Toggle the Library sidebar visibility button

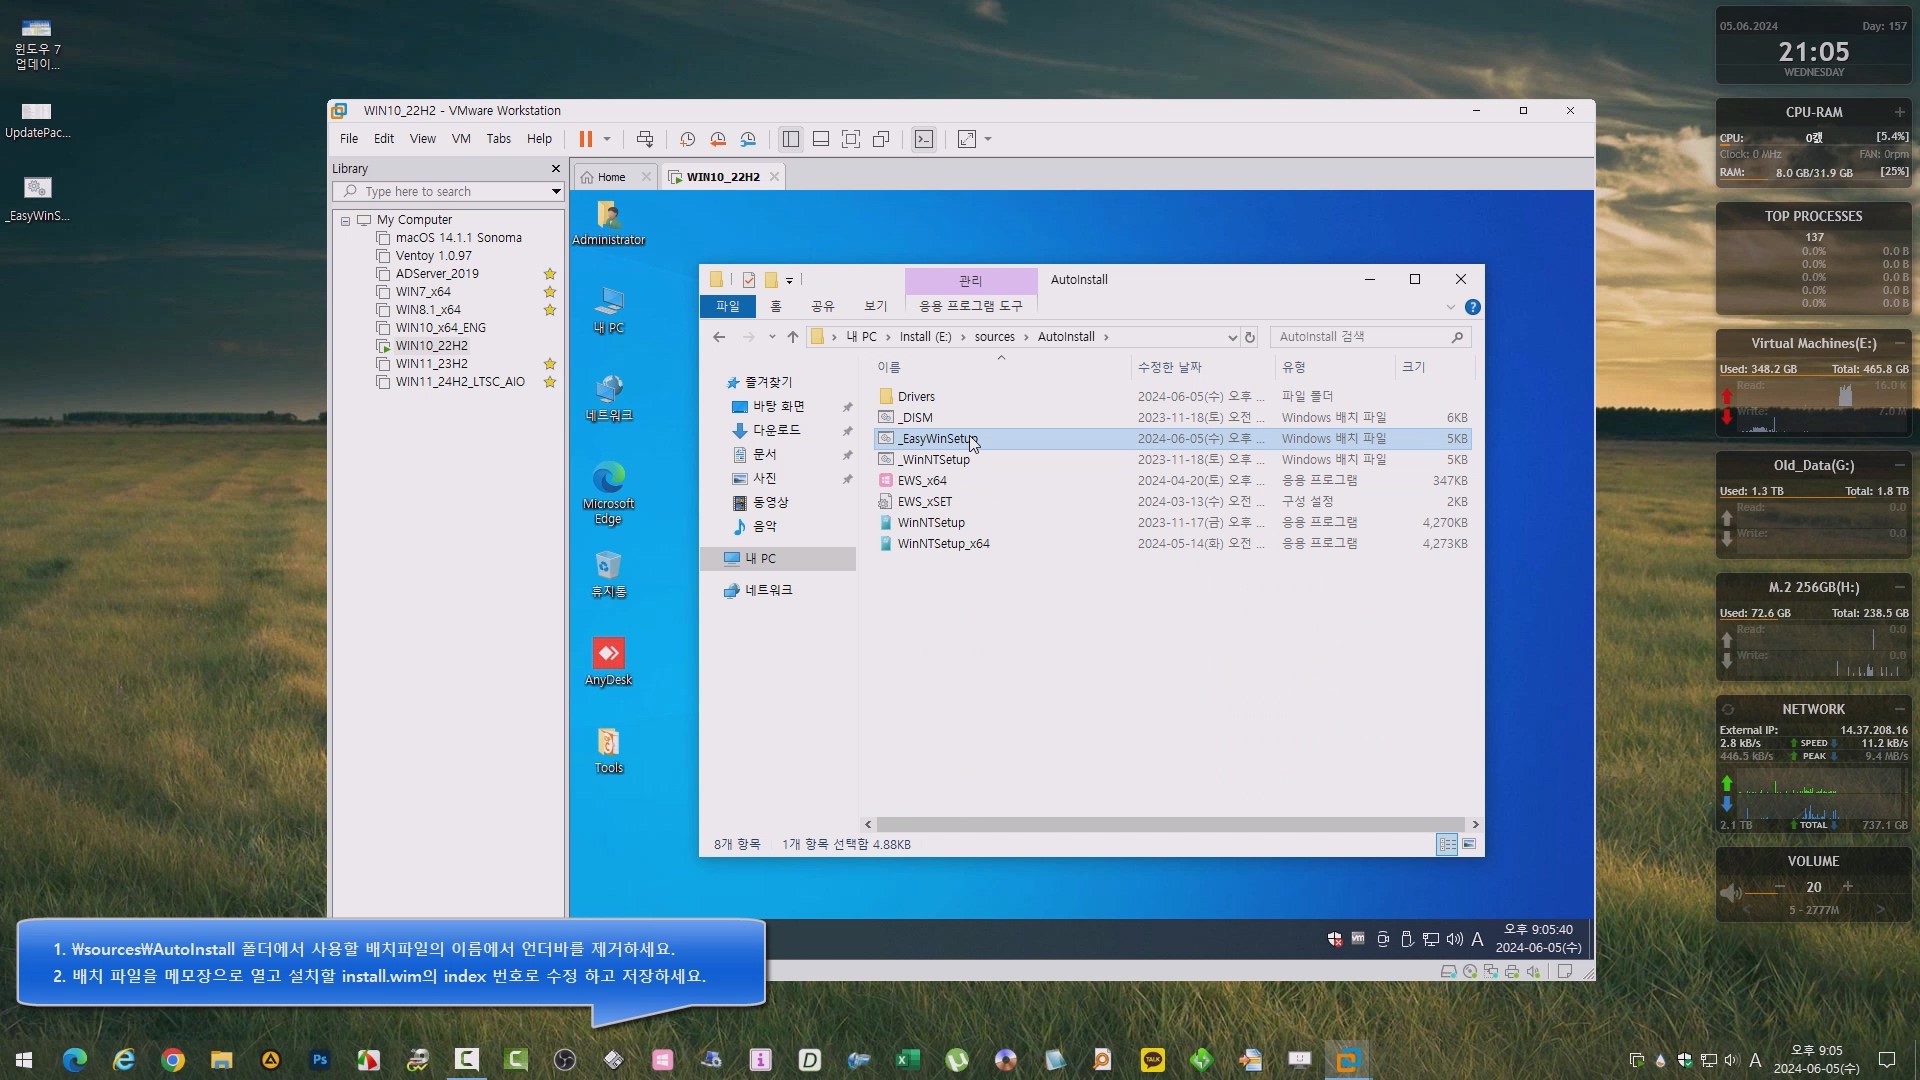[791, 139]
